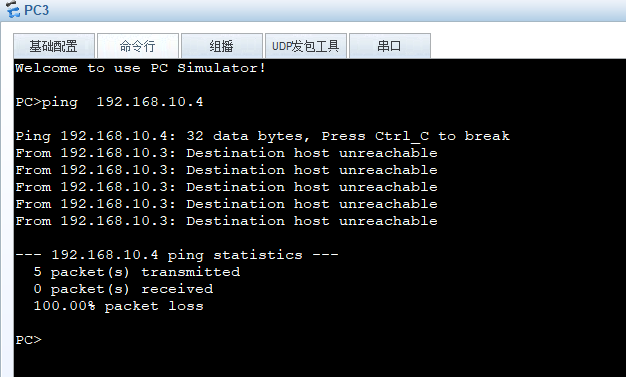
Task: Click the '192.168.10.4 ping statistics' header
Action: coord(177,255)
